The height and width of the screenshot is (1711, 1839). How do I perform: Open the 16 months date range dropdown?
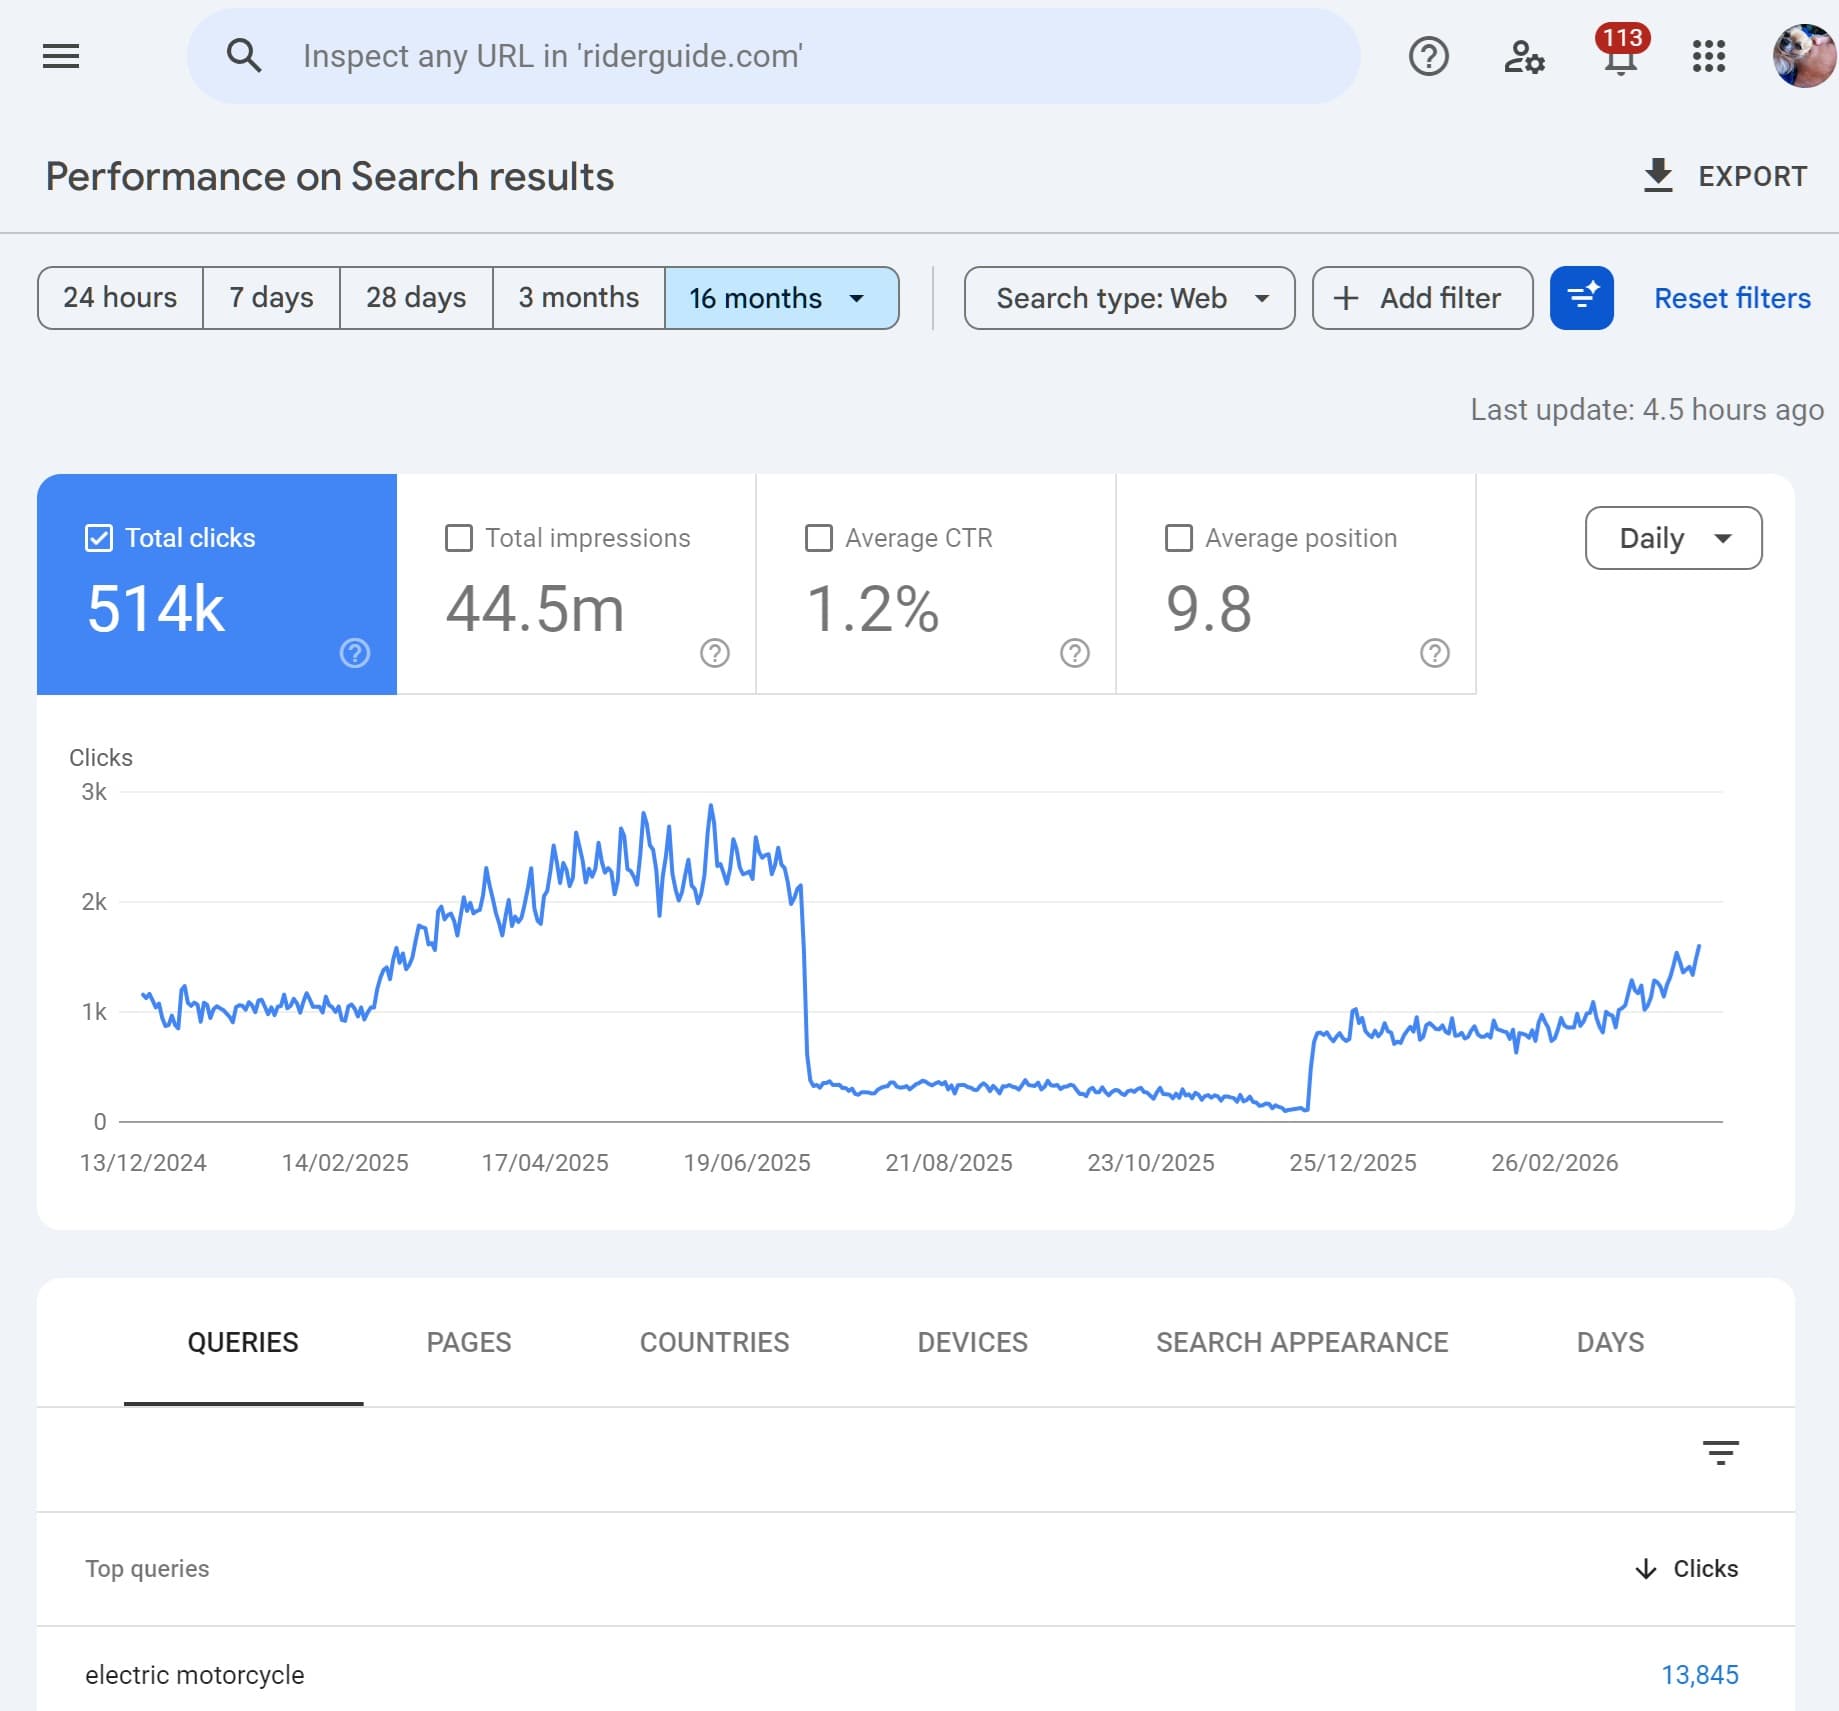point(781,298)
